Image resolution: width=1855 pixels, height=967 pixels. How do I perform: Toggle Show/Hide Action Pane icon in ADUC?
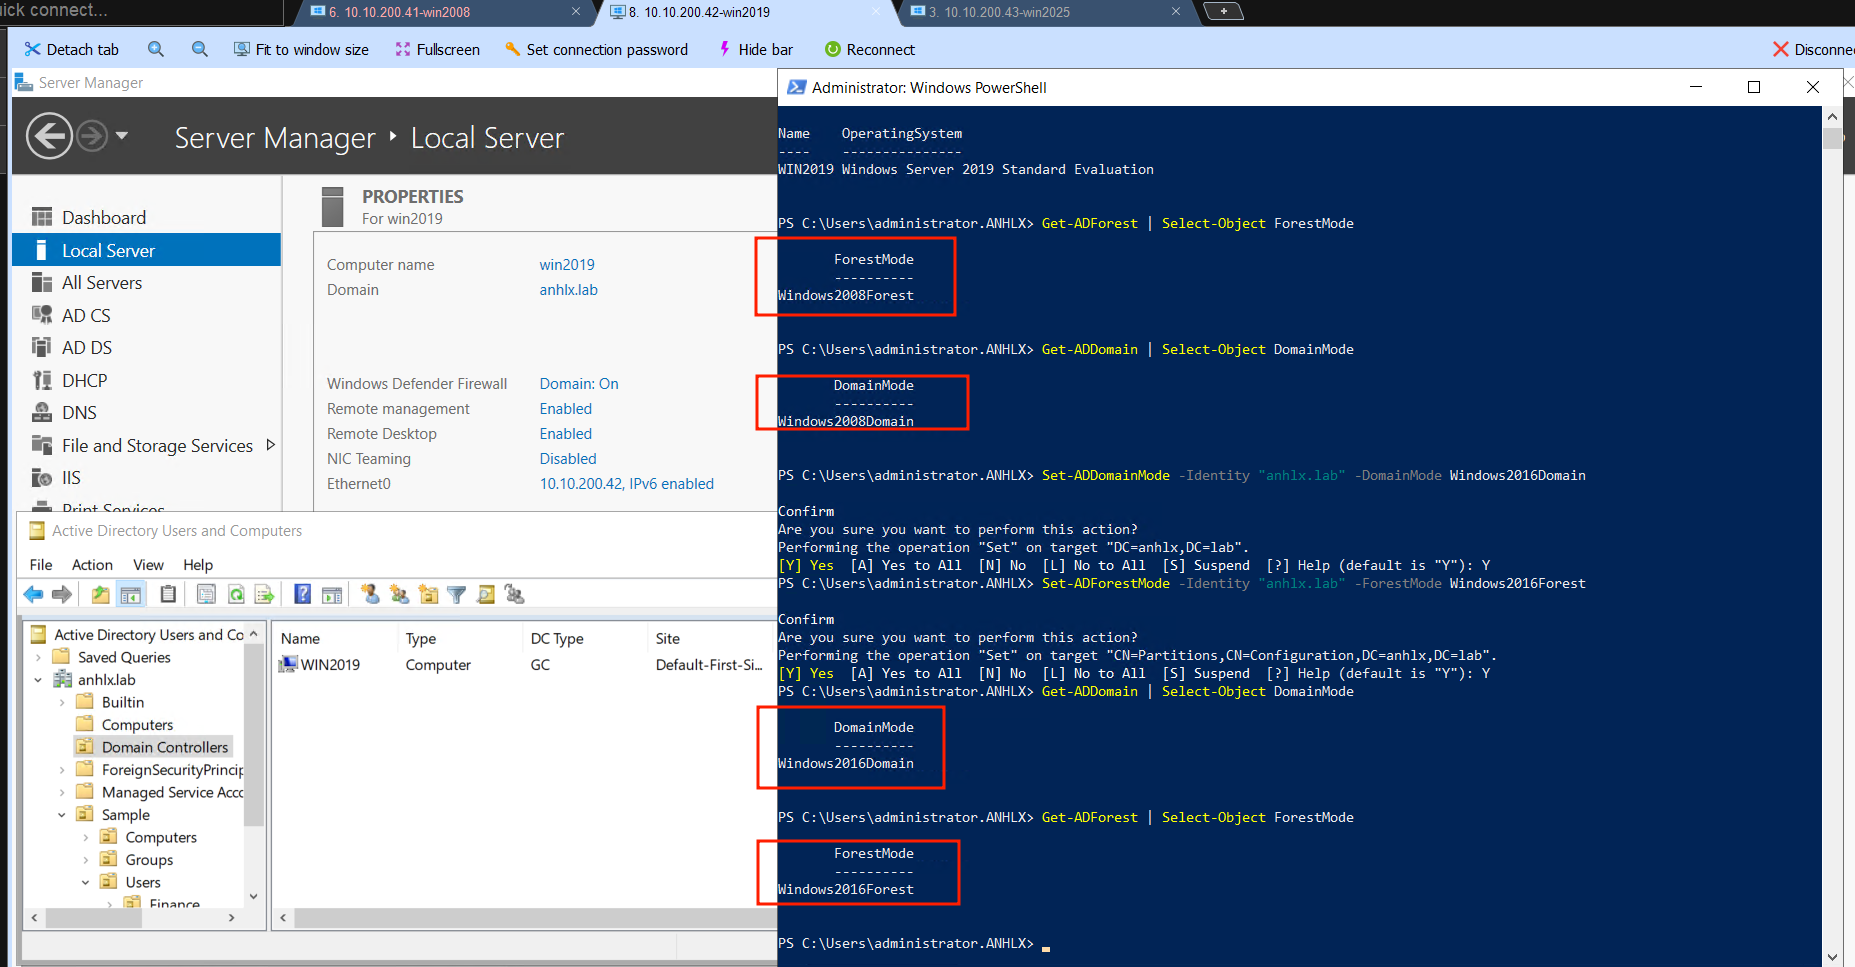332,595
